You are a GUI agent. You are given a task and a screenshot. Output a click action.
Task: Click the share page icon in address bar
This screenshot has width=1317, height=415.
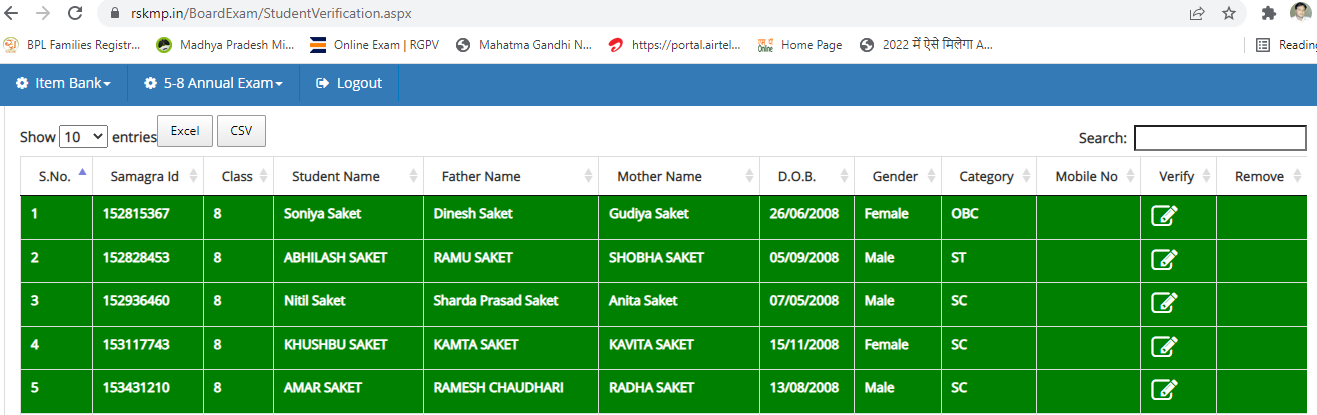point(1197,13)
